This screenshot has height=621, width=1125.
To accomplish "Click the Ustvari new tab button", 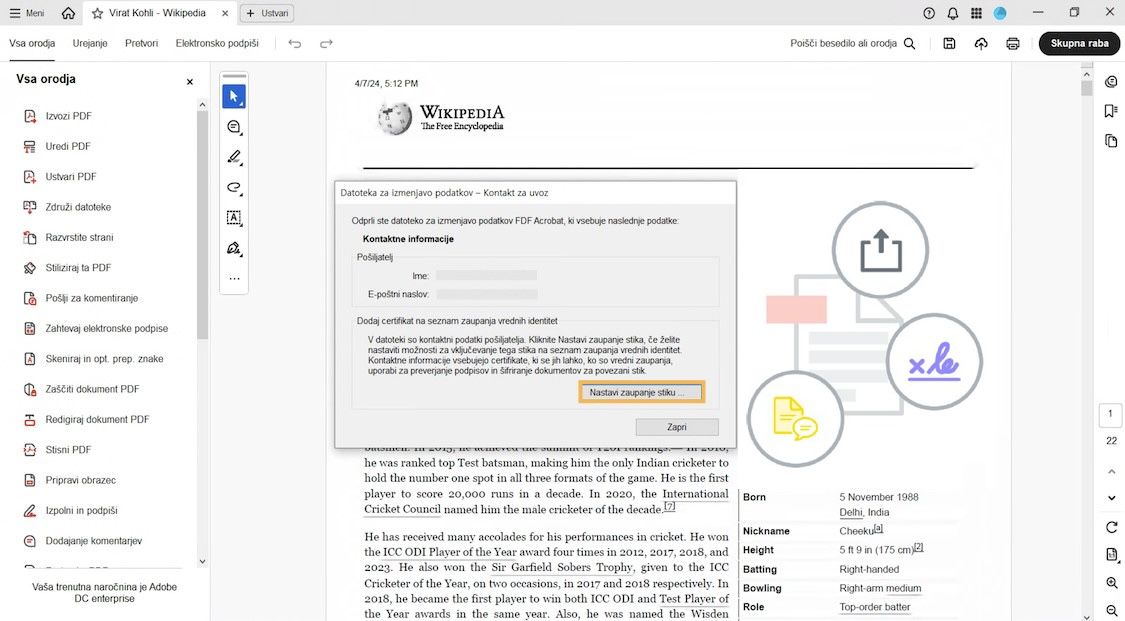I will (x=268, y=13).
